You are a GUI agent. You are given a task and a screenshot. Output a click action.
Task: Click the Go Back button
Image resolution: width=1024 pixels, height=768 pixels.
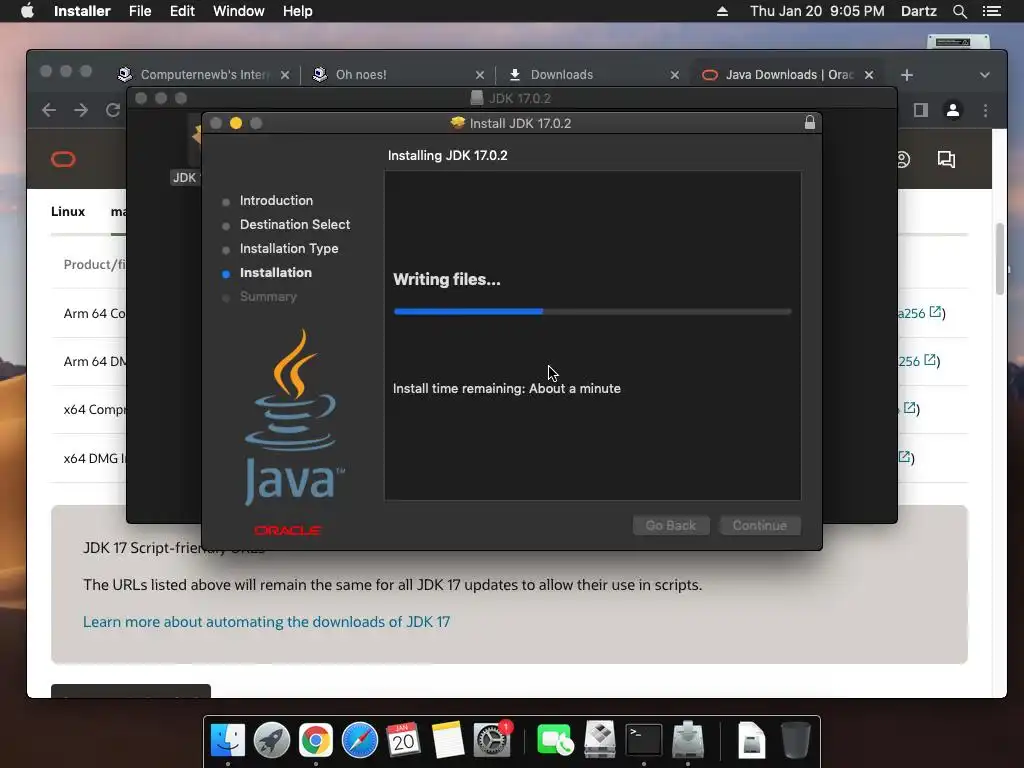[x=671, y=526]
